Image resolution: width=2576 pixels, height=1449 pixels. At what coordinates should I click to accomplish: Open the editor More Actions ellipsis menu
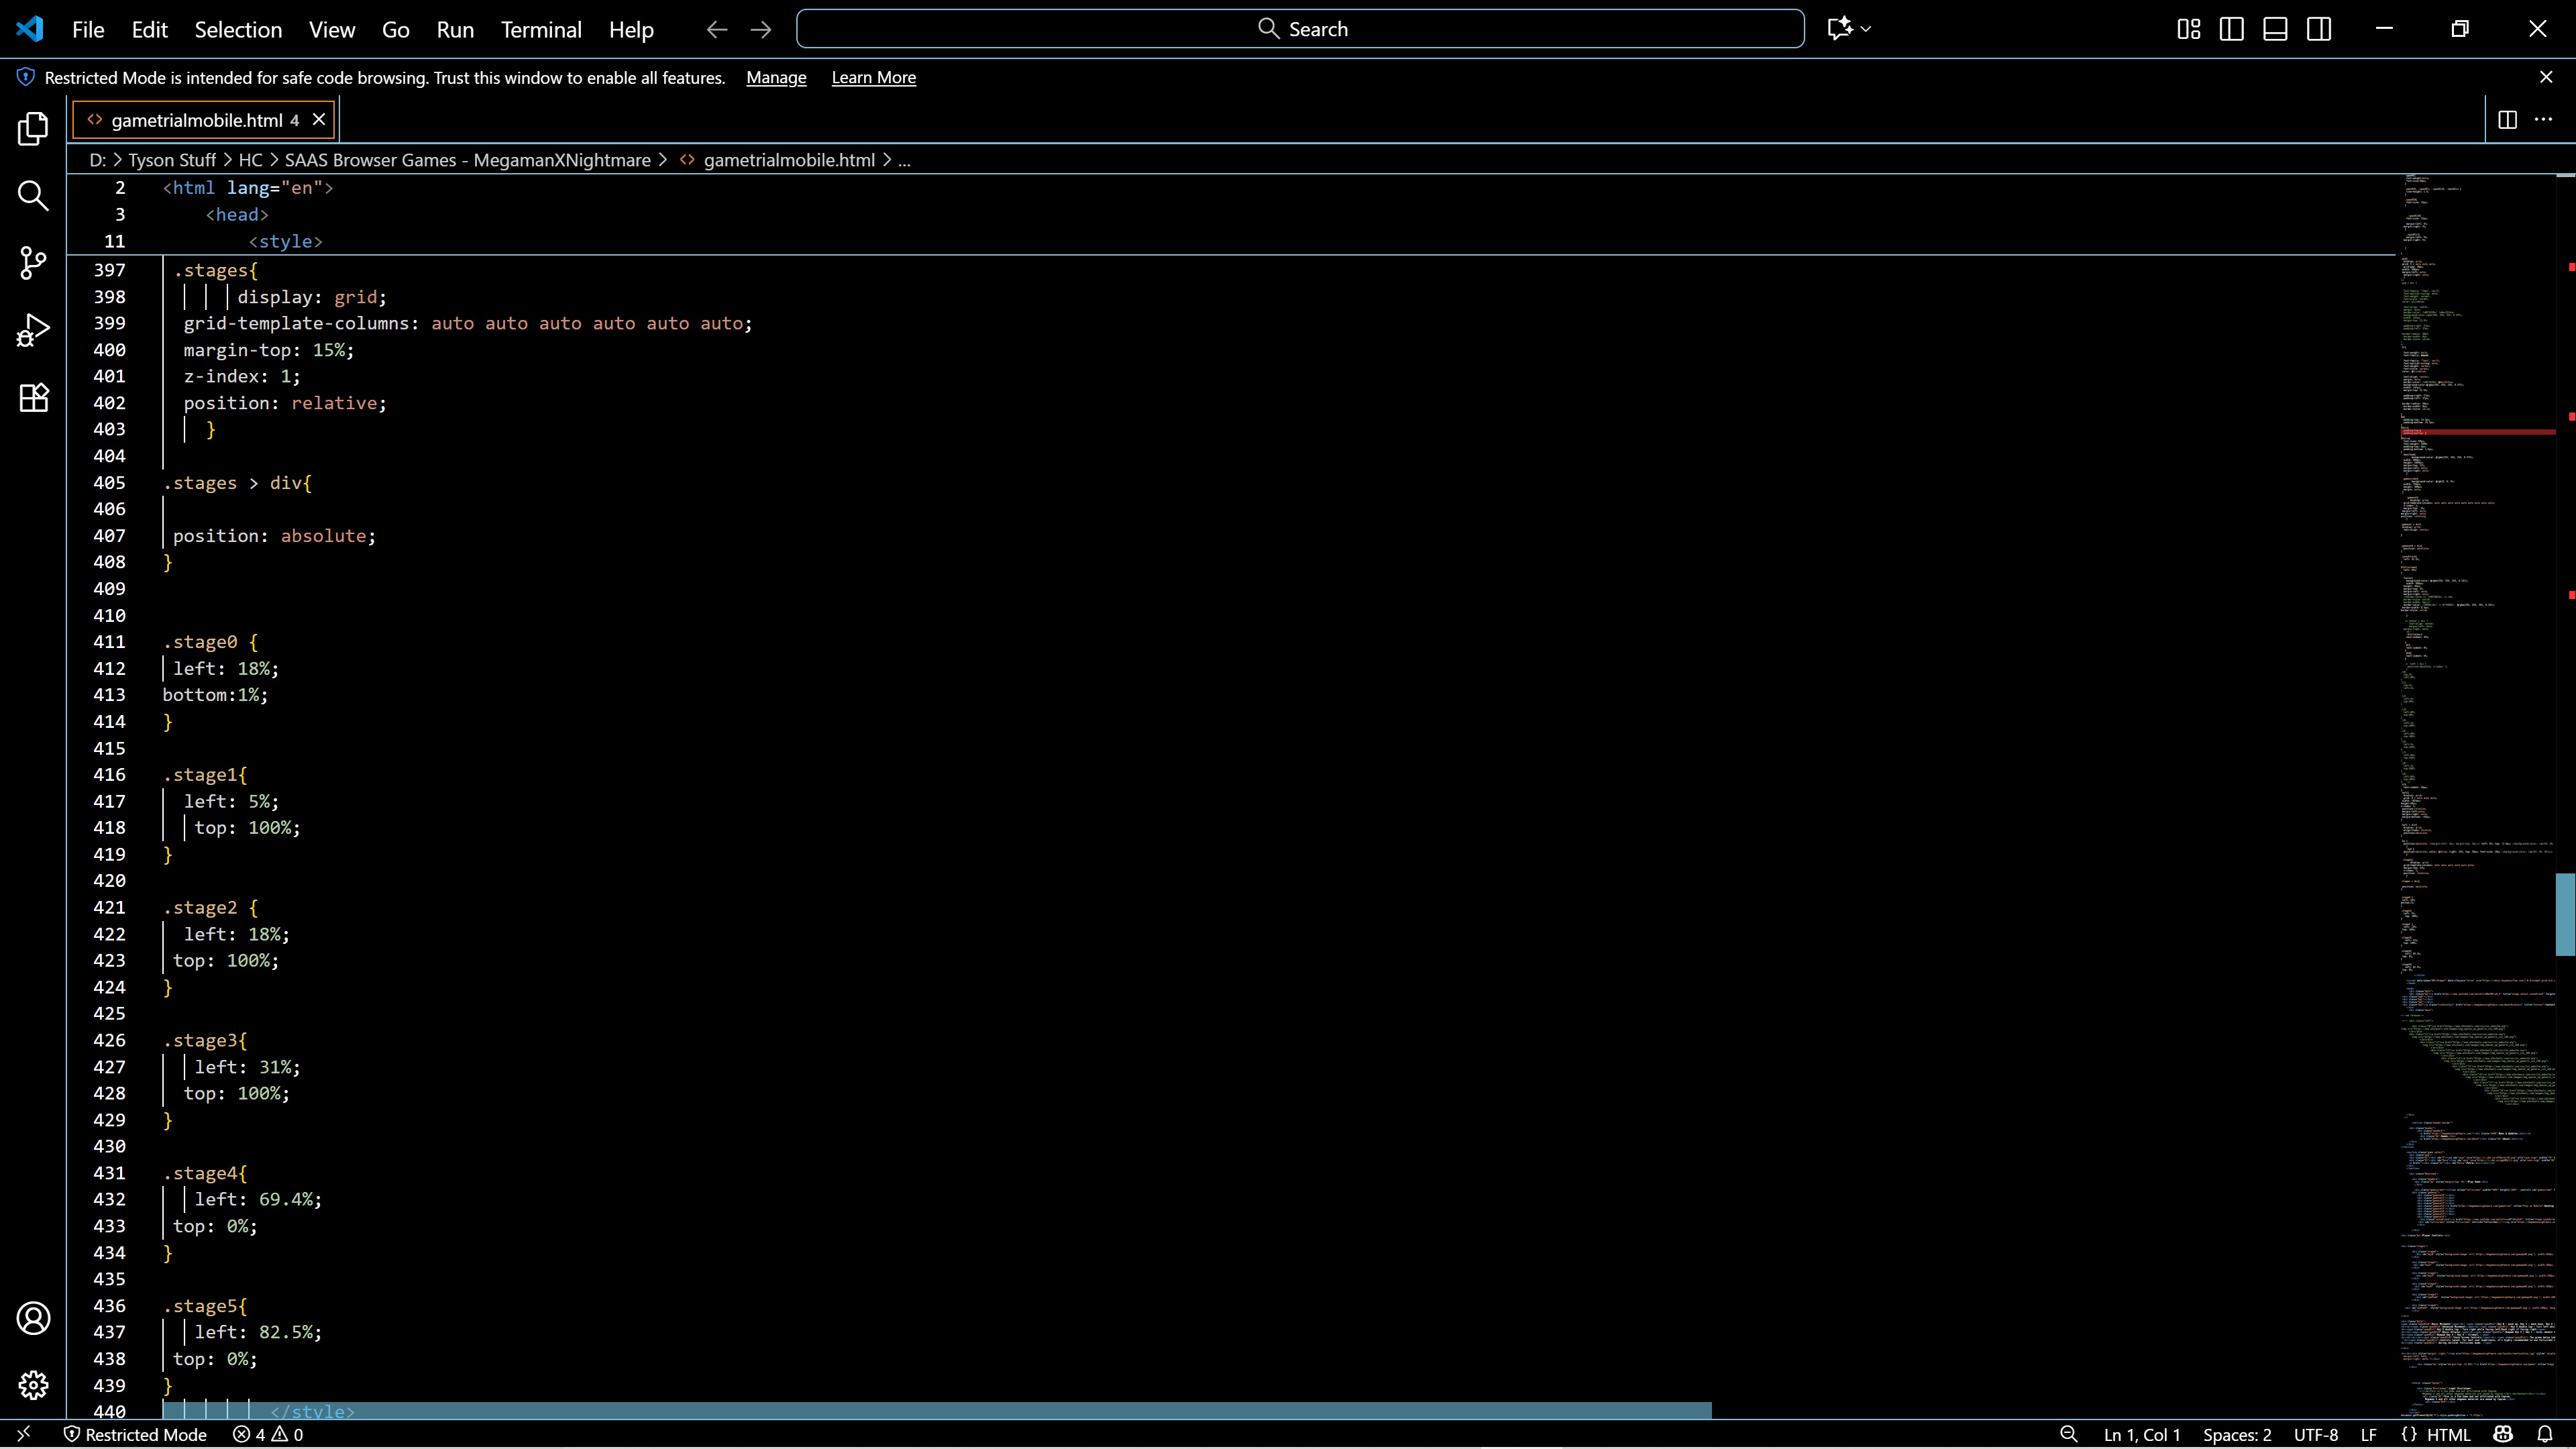pyautogui.click(x=2543, y=120)
